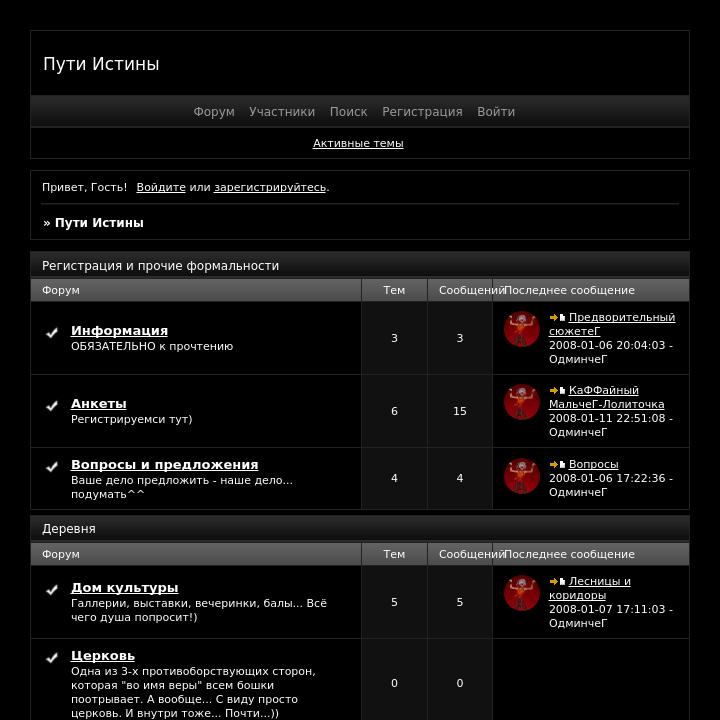This screenshot has width=720, height=720.
Task: Open the Участники menu item
Action: [282, 112]
